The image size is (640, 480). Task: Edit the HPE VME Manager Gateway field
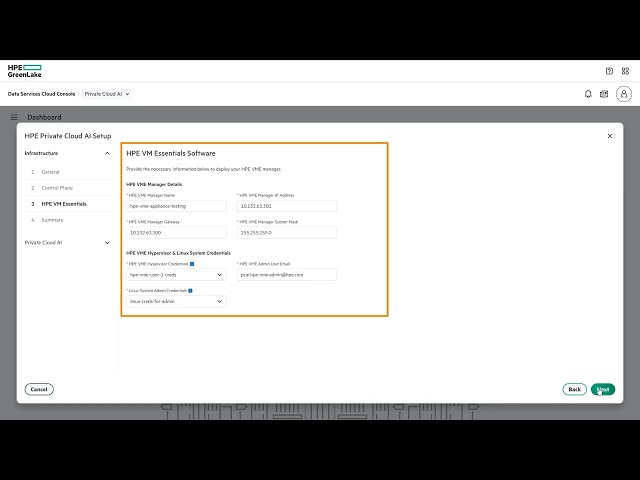(176, 233)
